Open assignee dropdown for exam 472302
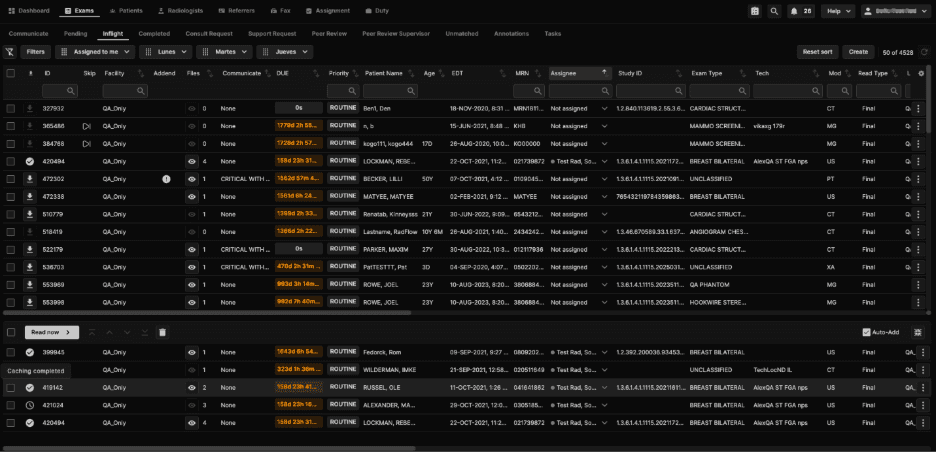Image resolution: width=936 pixels, height=453 pixels. click(x=605, y=178)
